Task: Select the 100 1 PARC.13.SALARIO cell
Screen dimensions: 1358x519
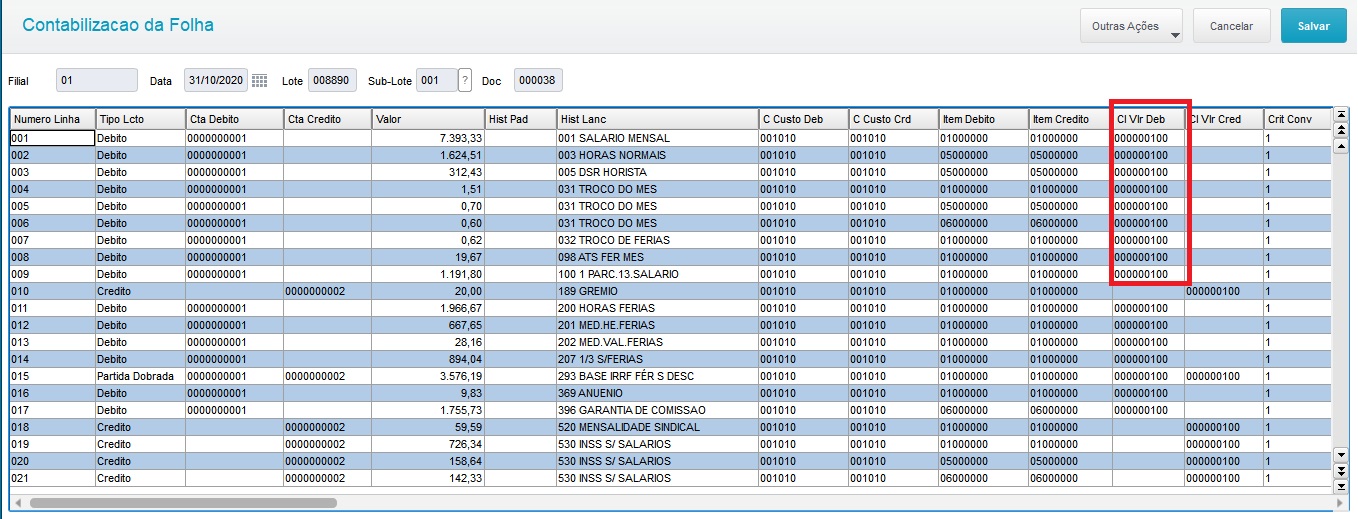Action: pos(657,274)
